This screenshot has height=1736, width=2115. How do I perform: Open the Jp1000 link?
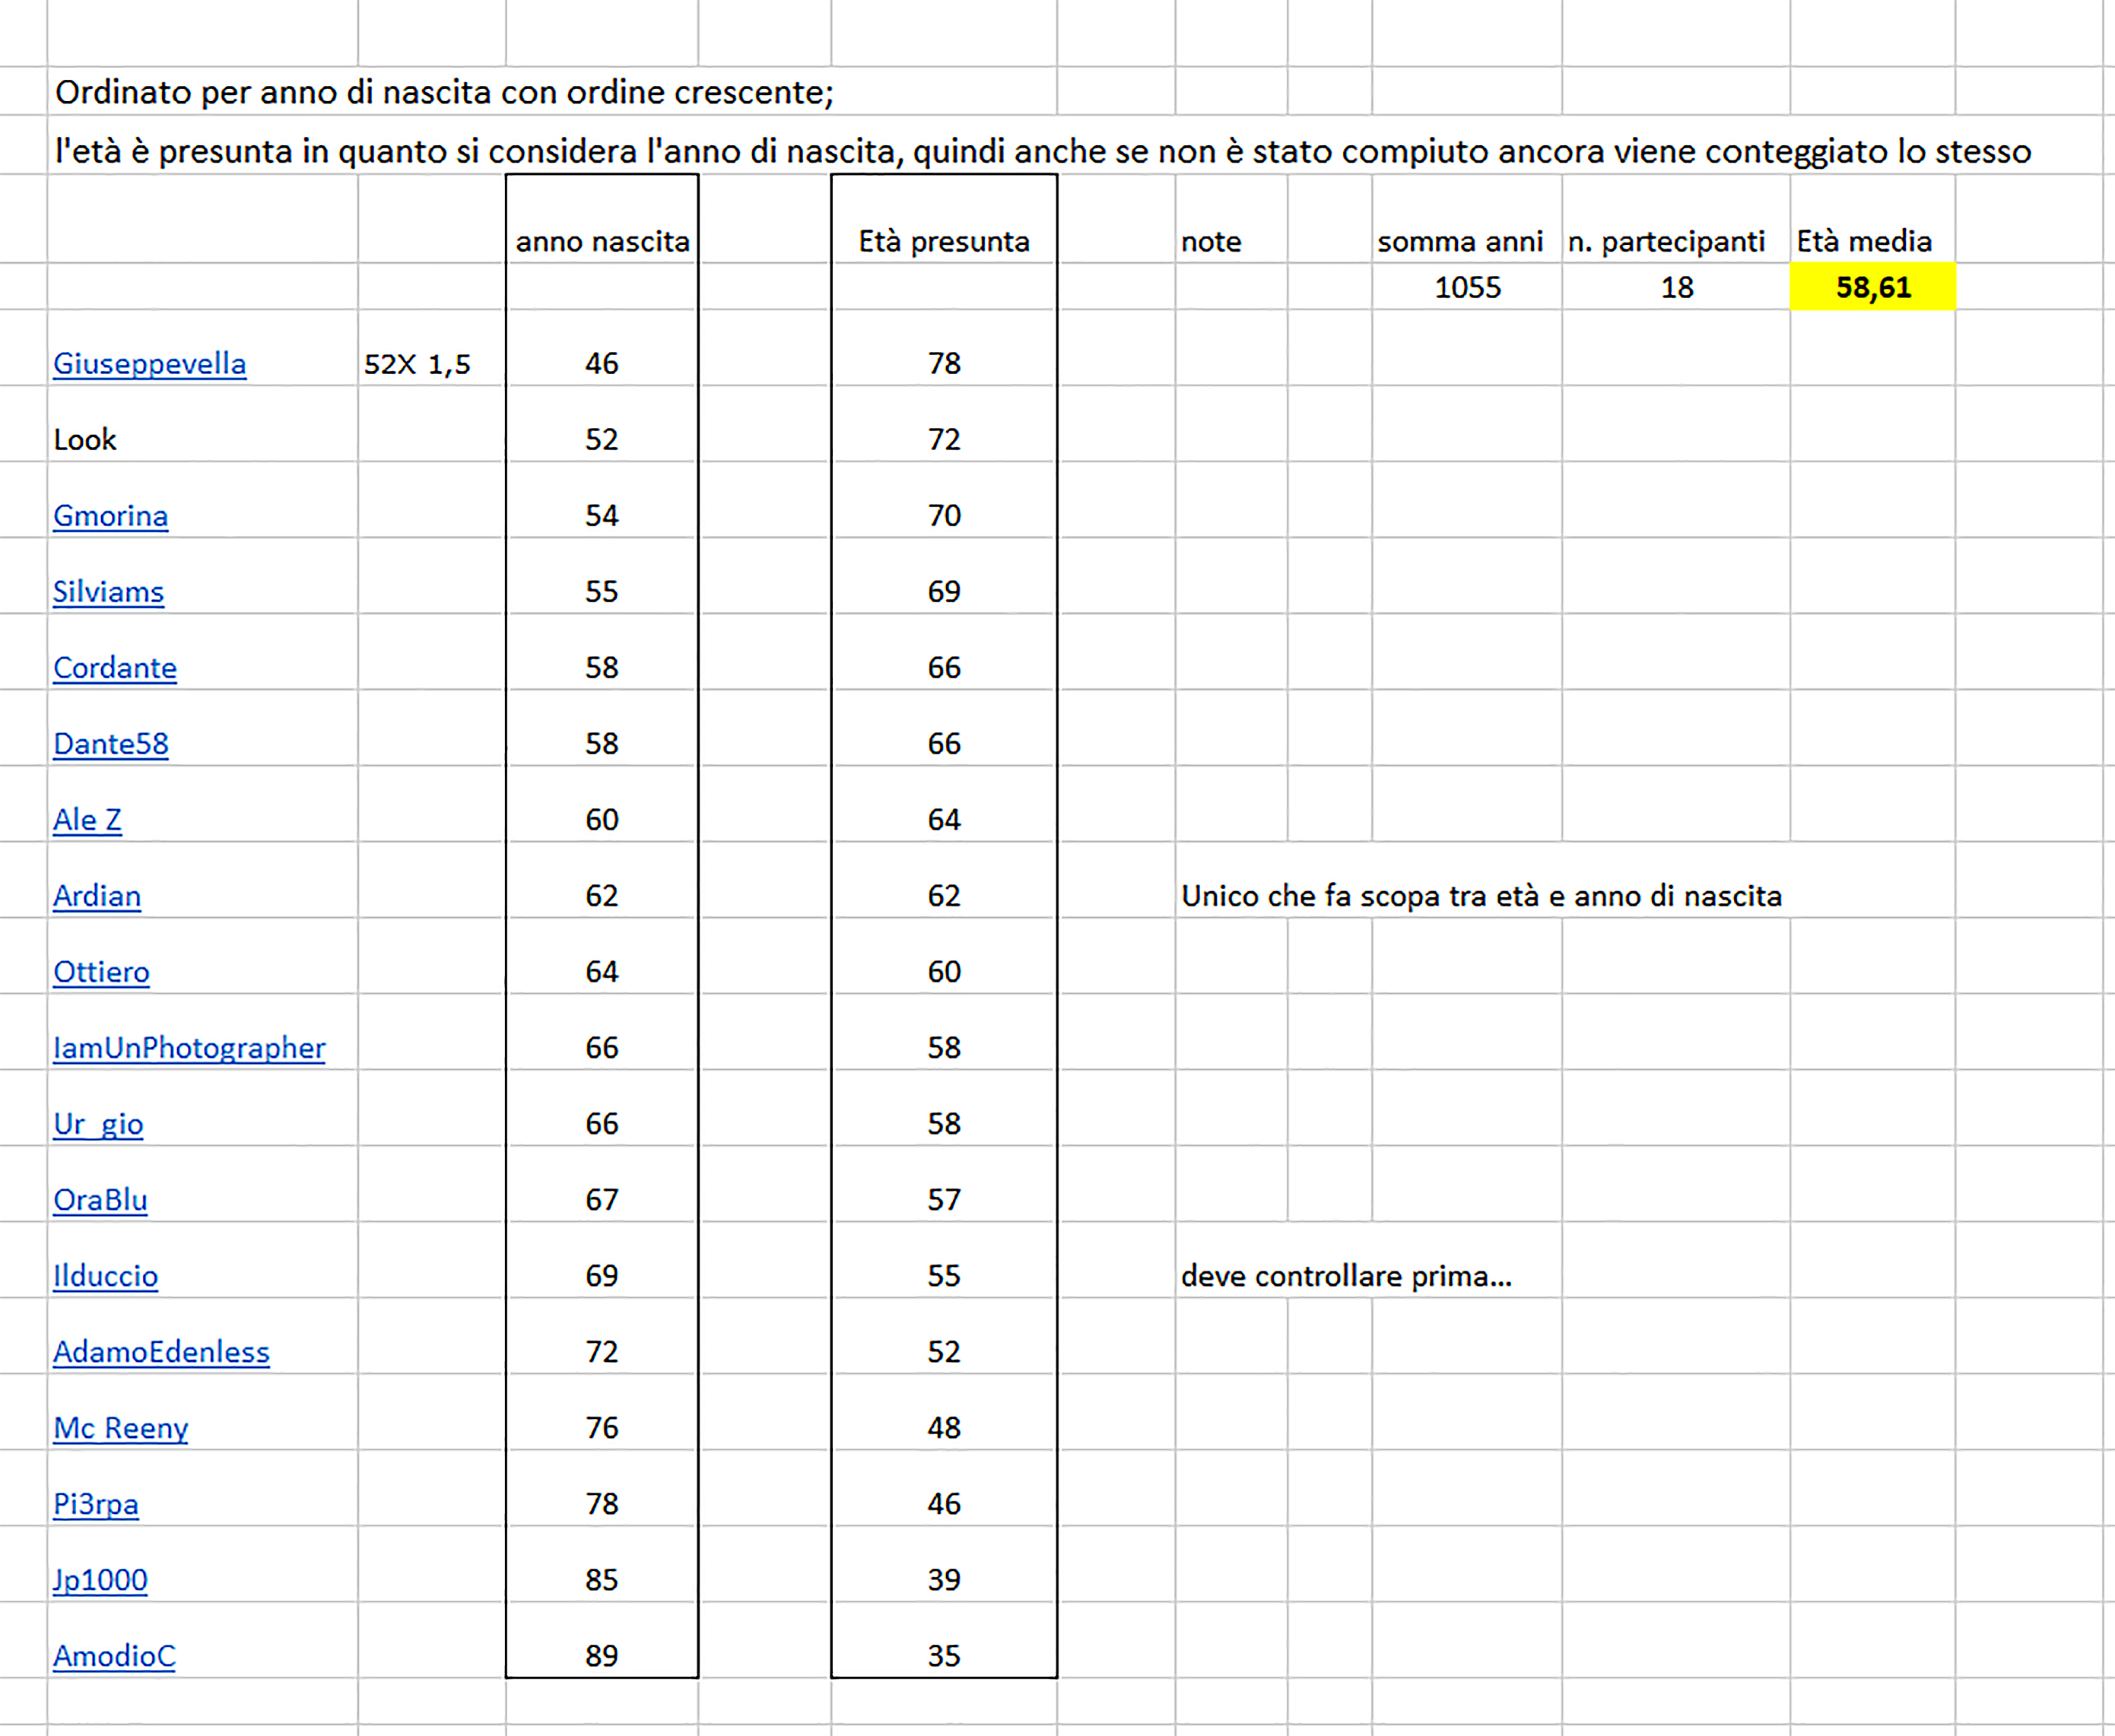[100, 1580]
